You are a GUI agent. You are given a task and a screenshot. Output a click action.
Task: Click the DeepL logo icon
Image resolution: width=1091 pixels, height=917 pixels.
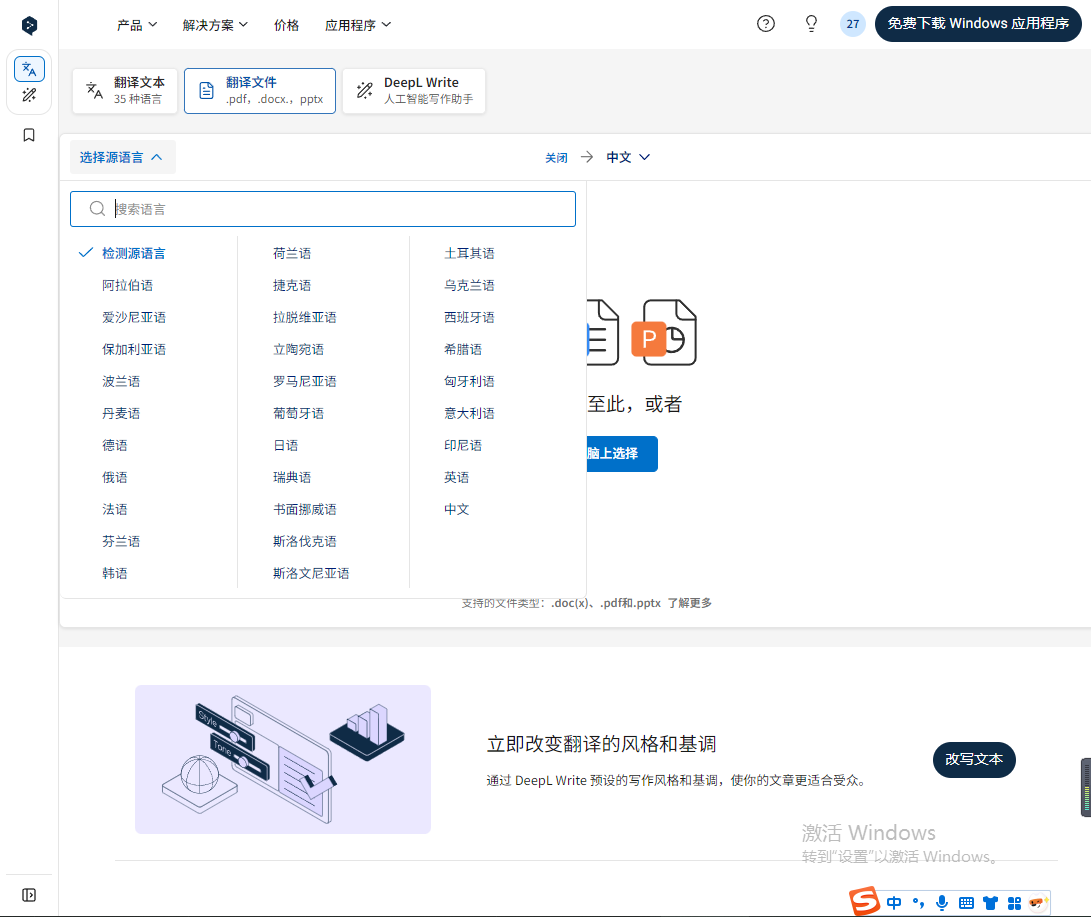29,26
